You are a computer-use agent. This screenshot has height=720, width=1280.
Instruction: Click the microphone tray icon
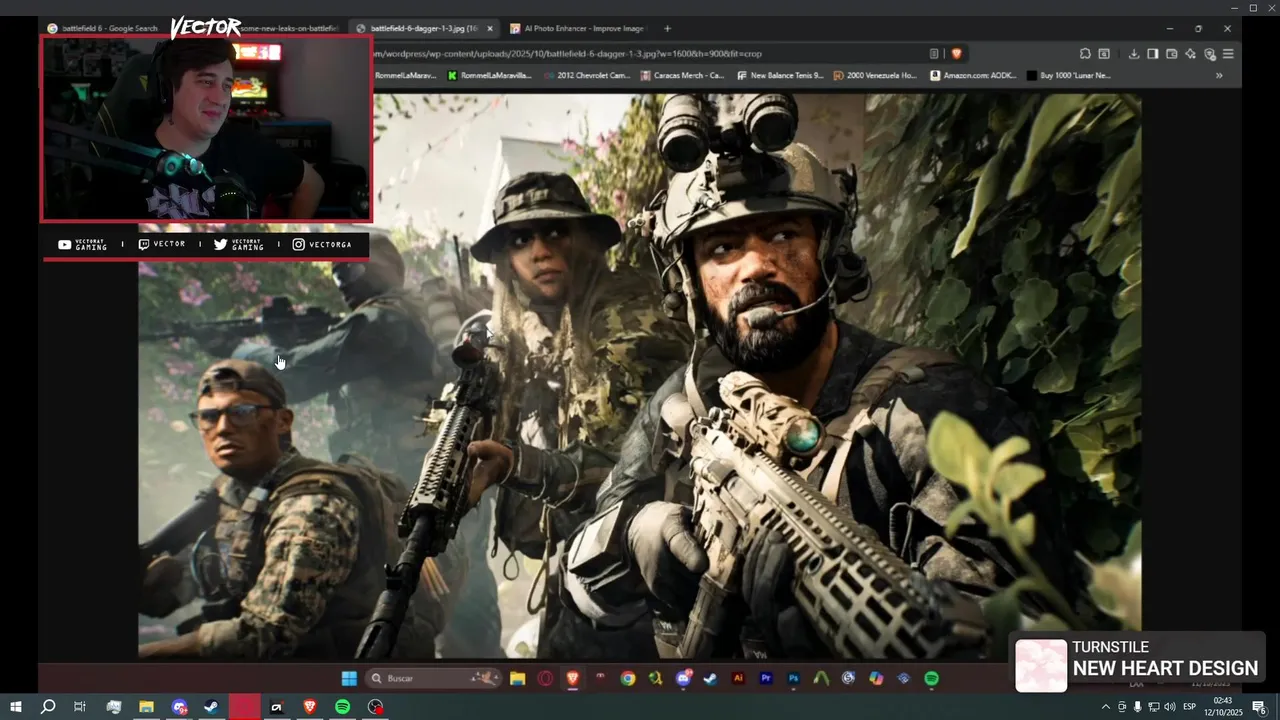pyautogui.click(x=1138, y=707)
